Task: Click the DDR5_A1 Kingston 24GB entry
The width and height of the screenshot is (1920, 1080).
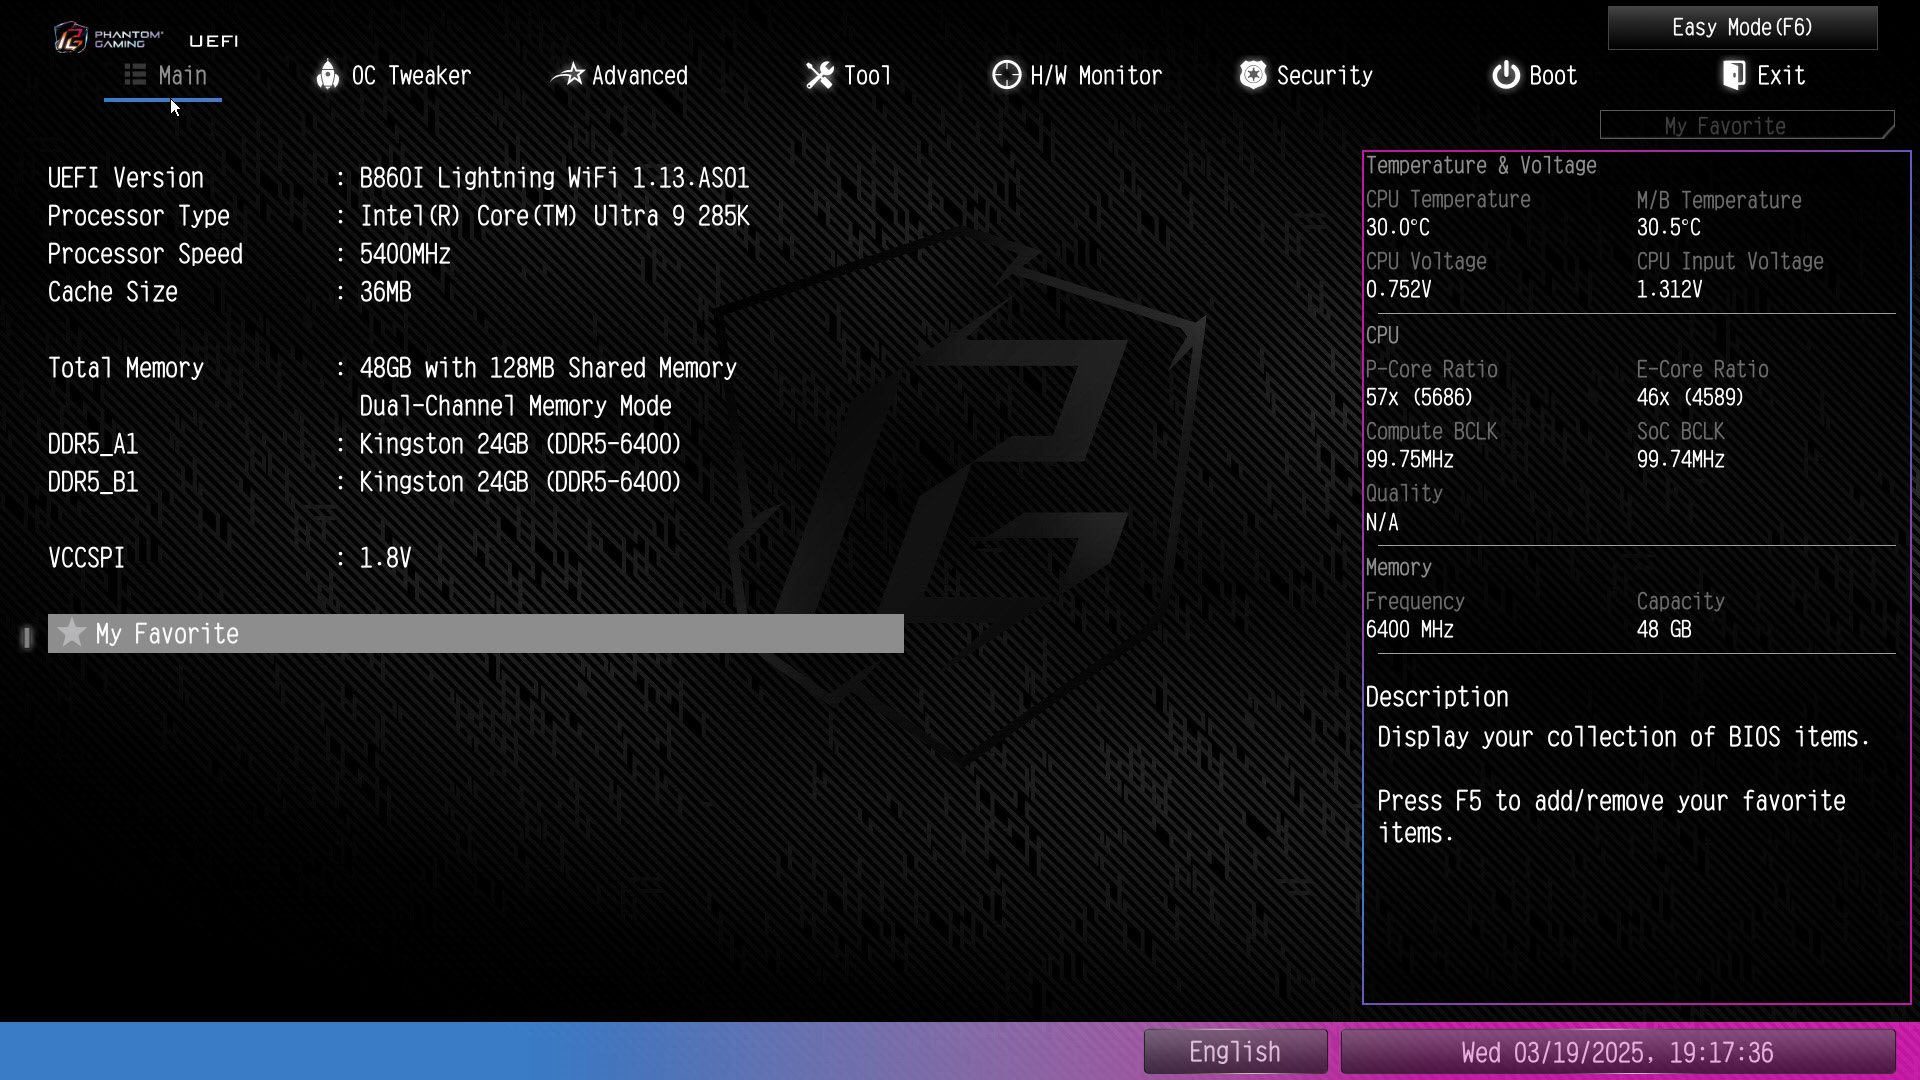Action: [520, 445]
